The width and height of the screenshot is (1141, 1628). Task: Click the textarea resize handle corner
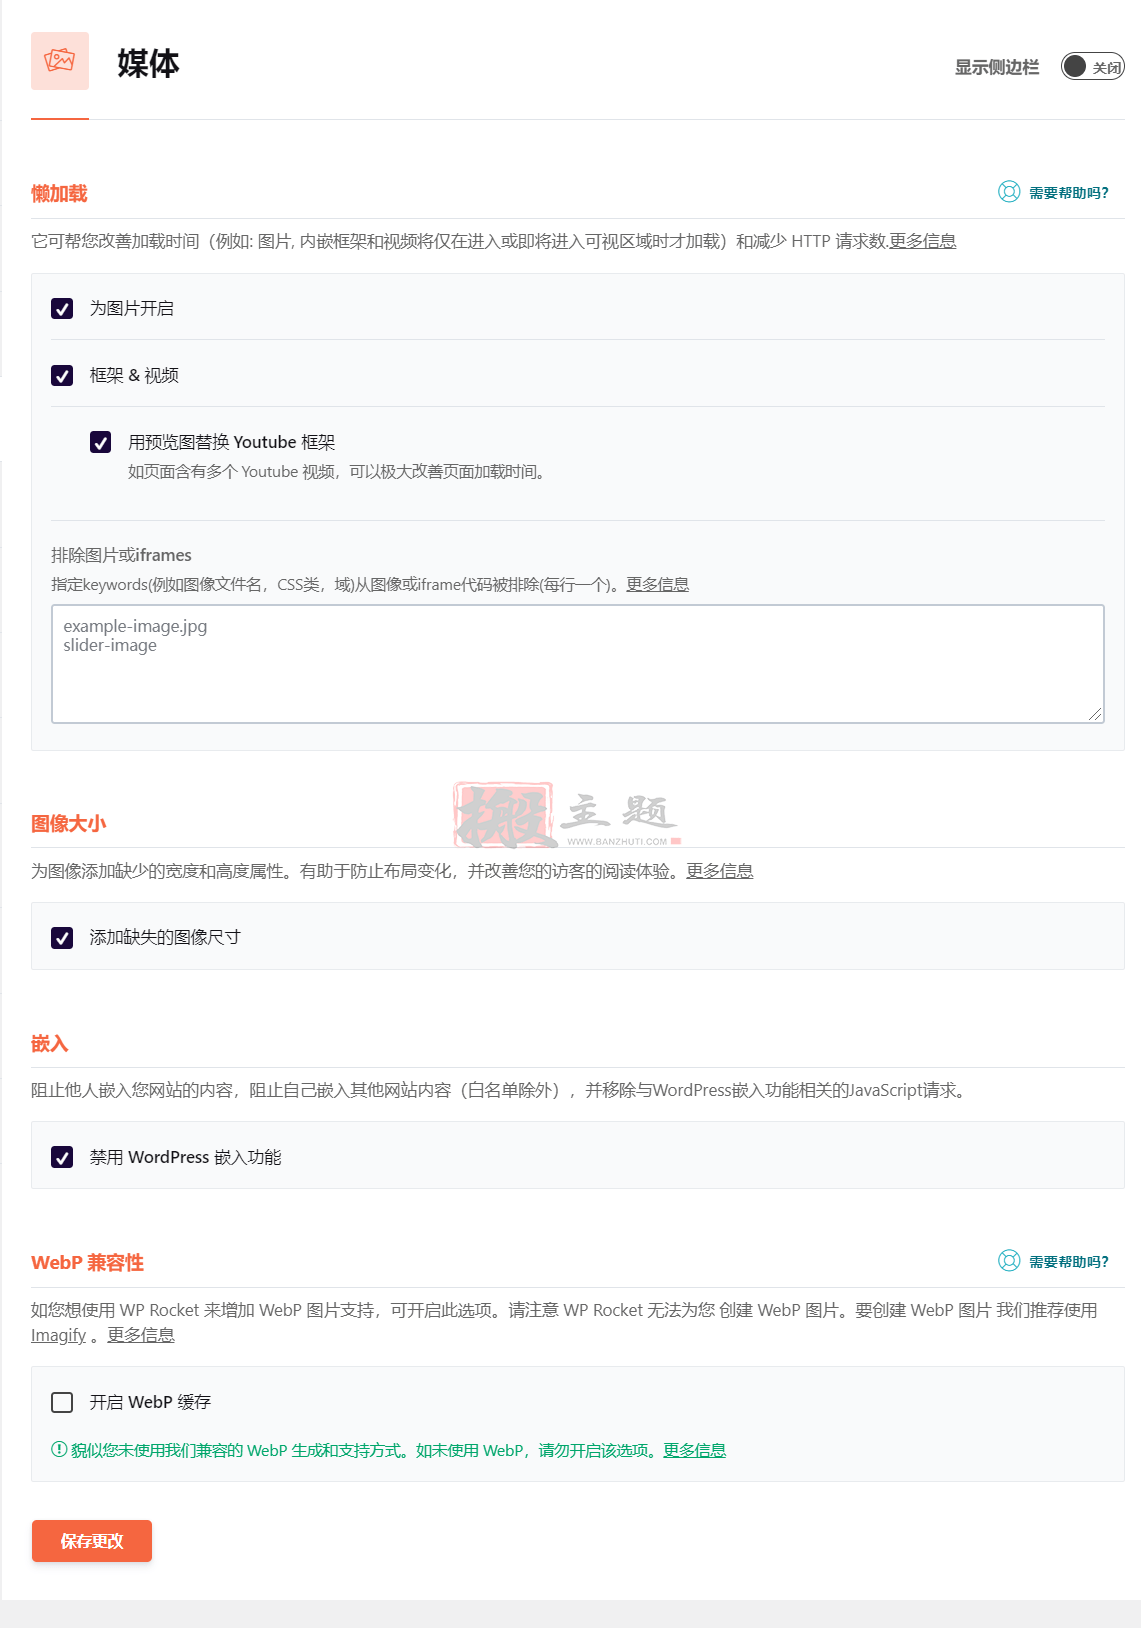[1096, 714]
